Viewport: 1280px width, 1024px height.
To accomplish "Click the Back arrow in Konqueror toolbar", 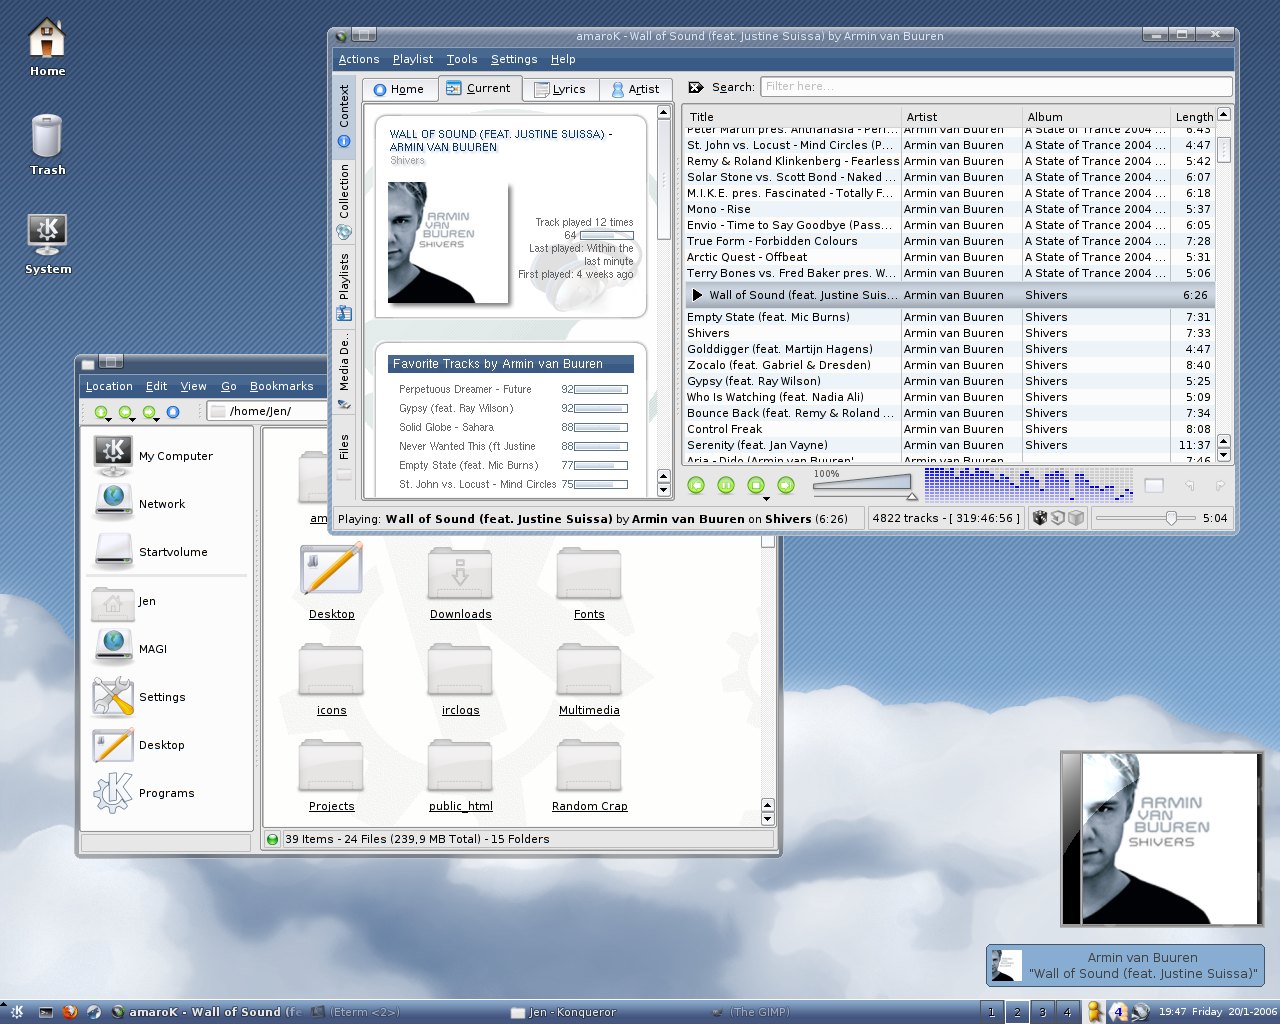I will pos(125,412).
